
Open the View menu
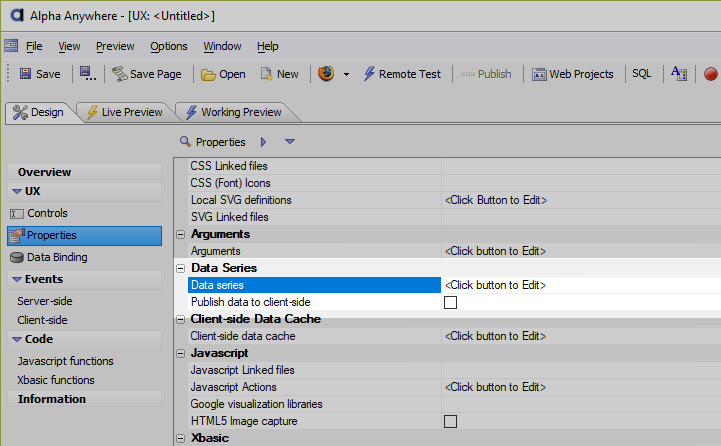[69, 46]
